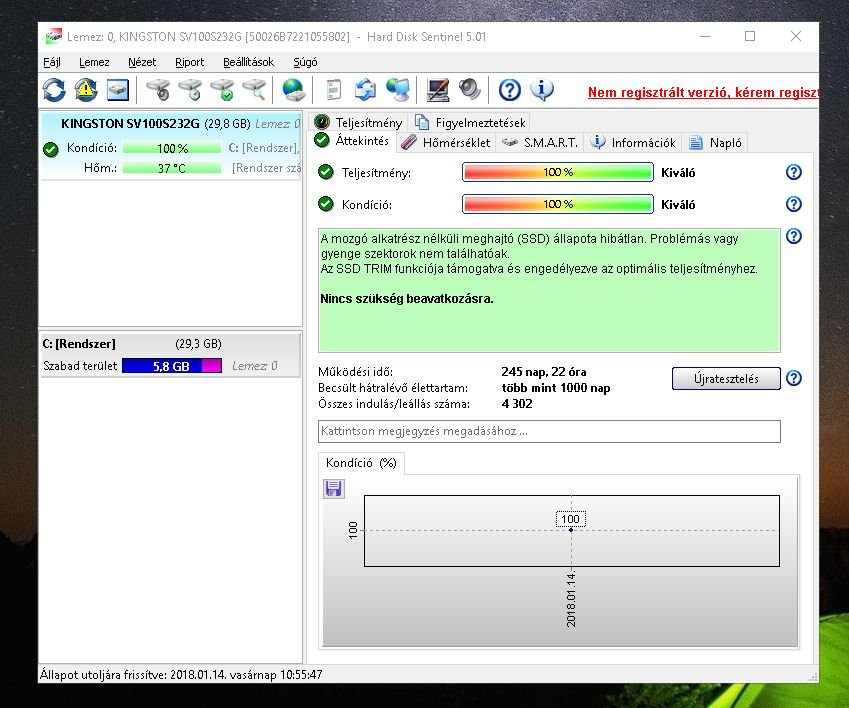This screenshot has width=849, height=708.
Task: Click the document report toolbar icon
Action: pos(334,90)
